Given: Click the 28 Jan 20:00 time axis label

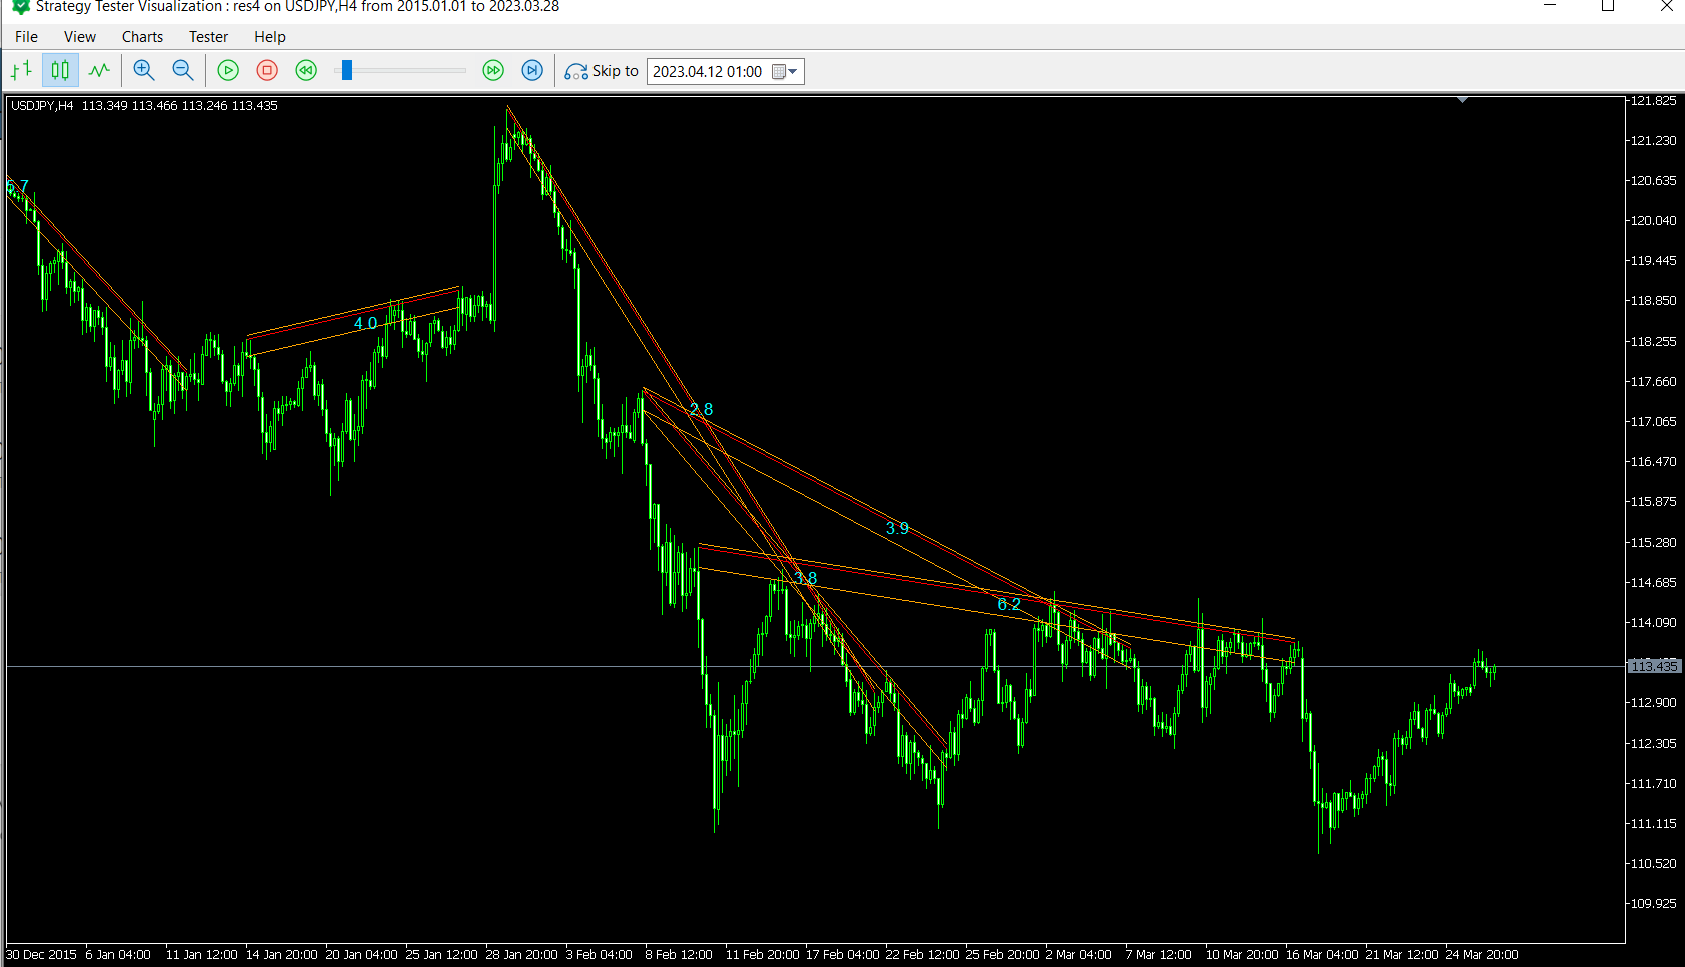Looking at the screenshot, I should pos(521,955).
